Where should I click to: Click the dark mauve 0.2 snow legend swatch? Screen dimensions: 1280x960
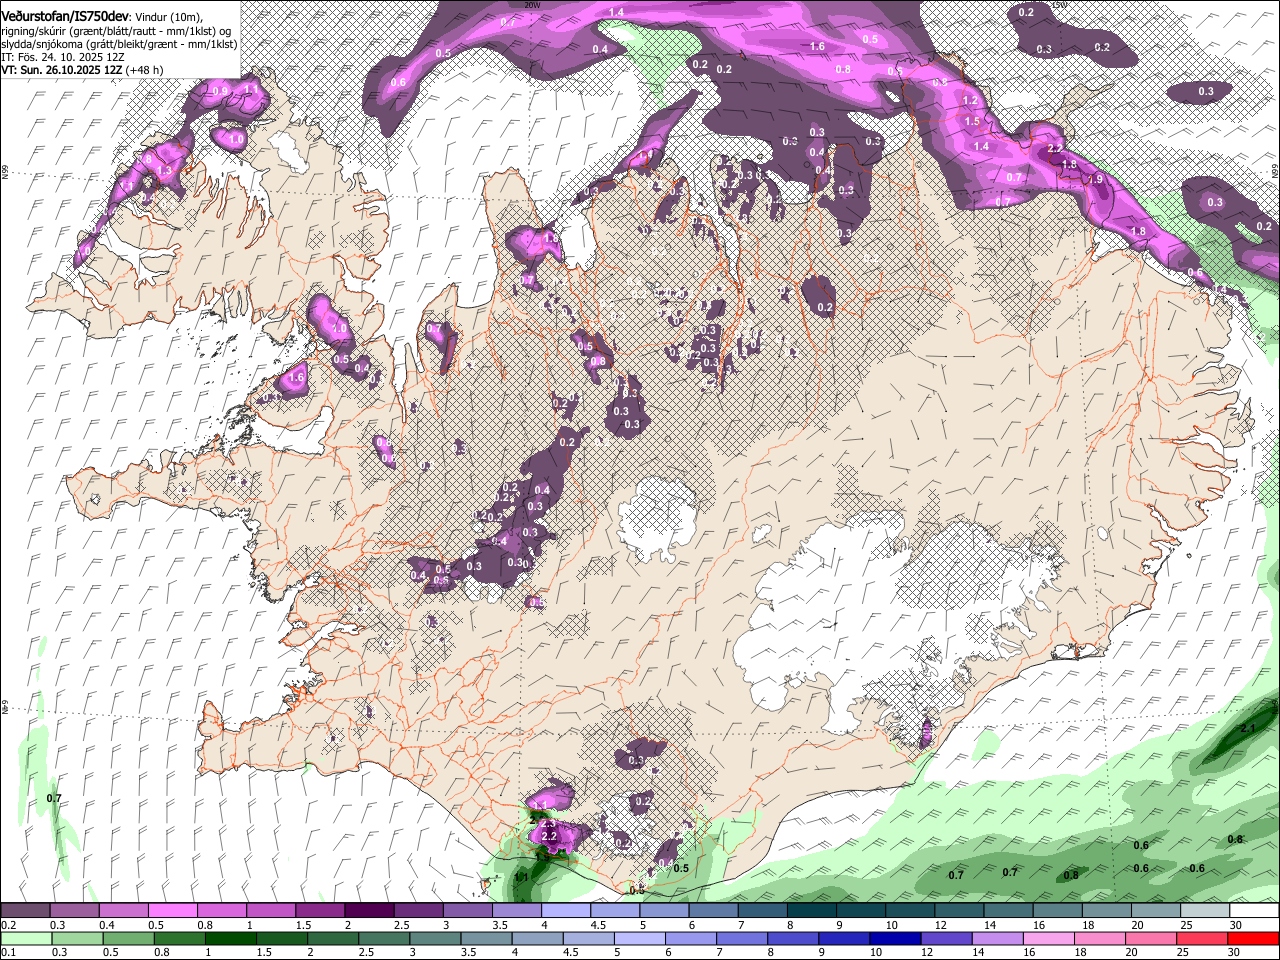[25, 911]
